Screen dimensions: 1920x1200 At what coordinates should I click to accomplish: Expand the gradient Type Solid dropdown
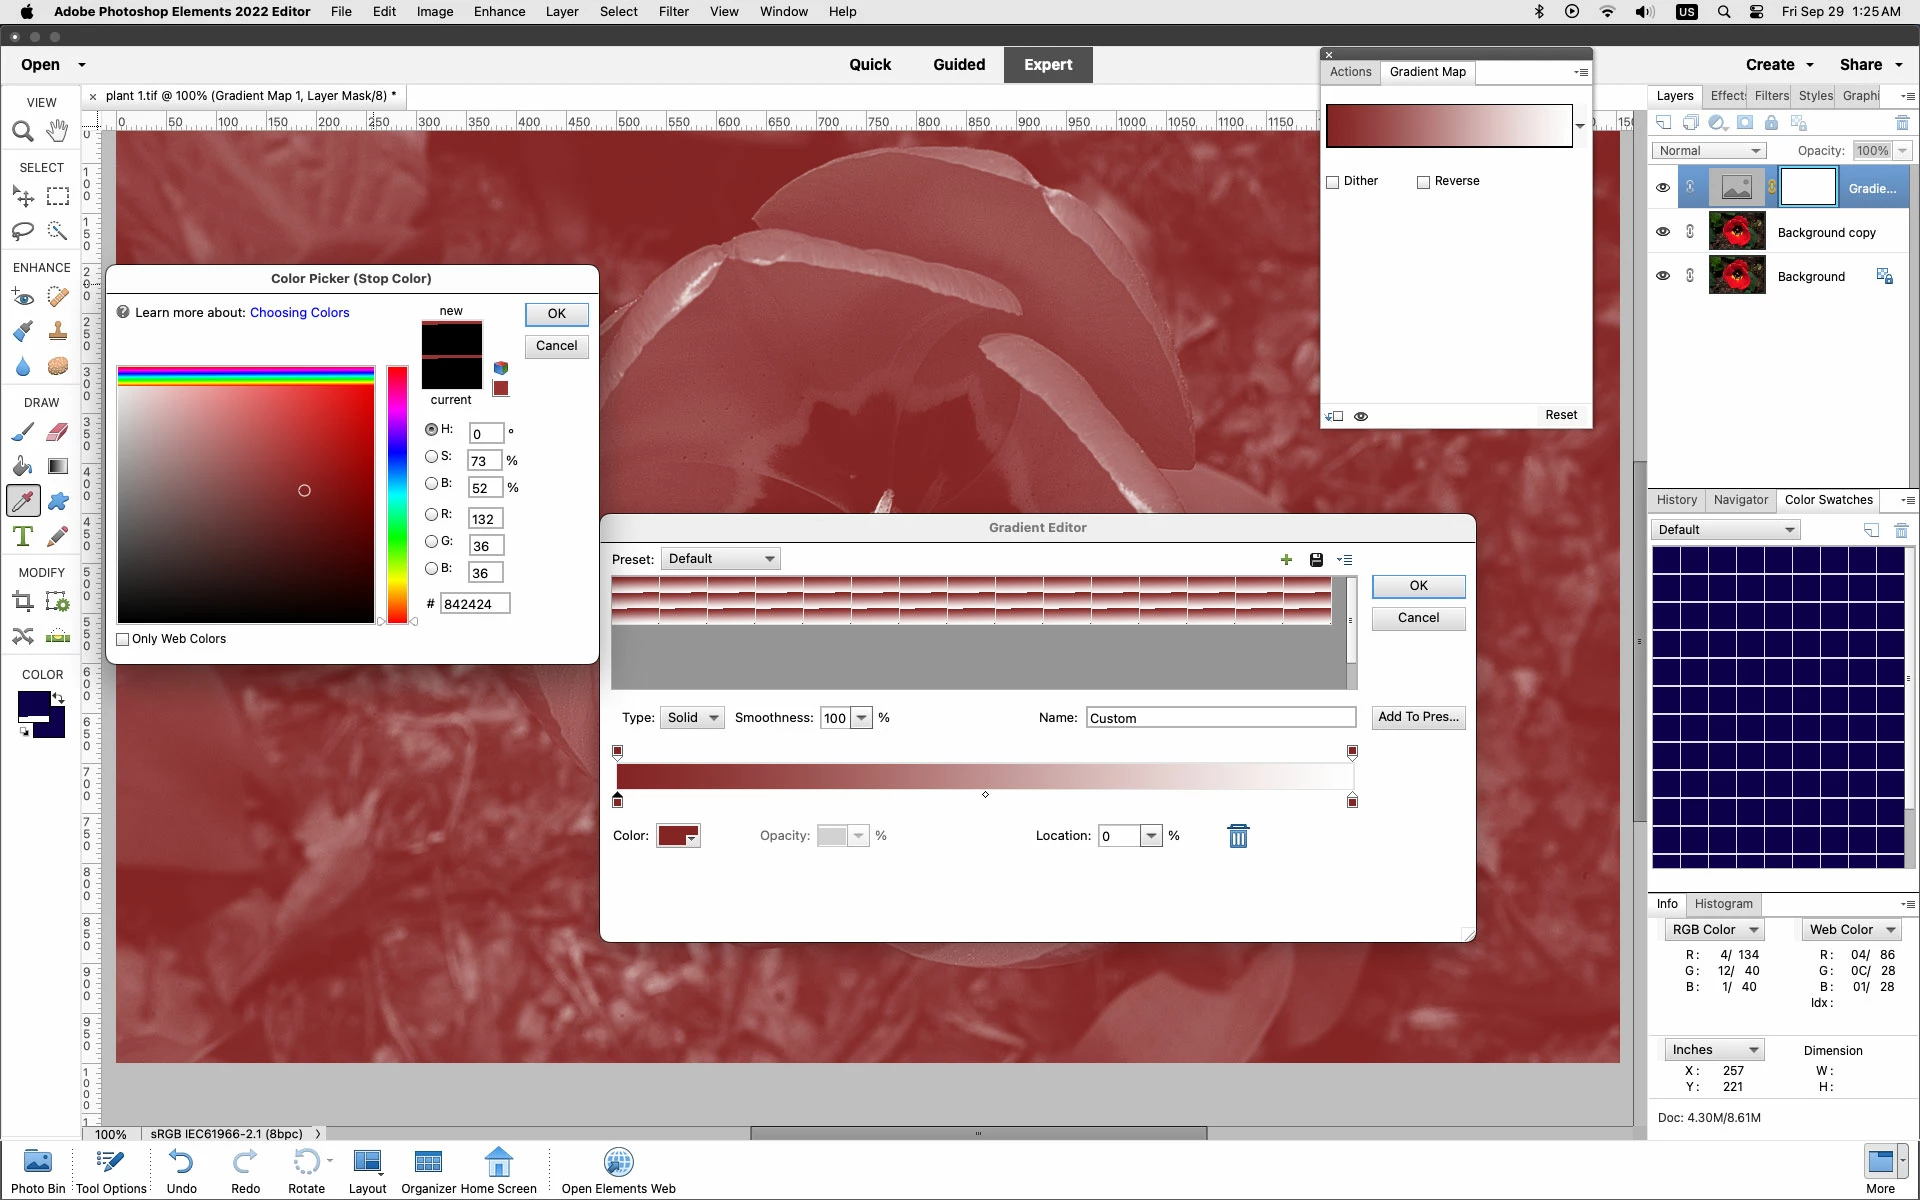point(693,718)
